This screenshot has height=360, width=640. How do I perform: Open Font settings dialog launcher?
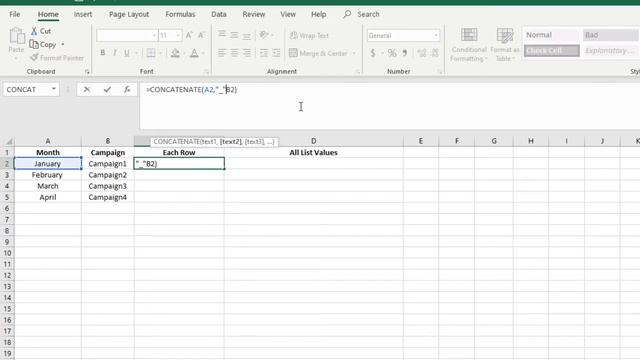click(207, 72)
